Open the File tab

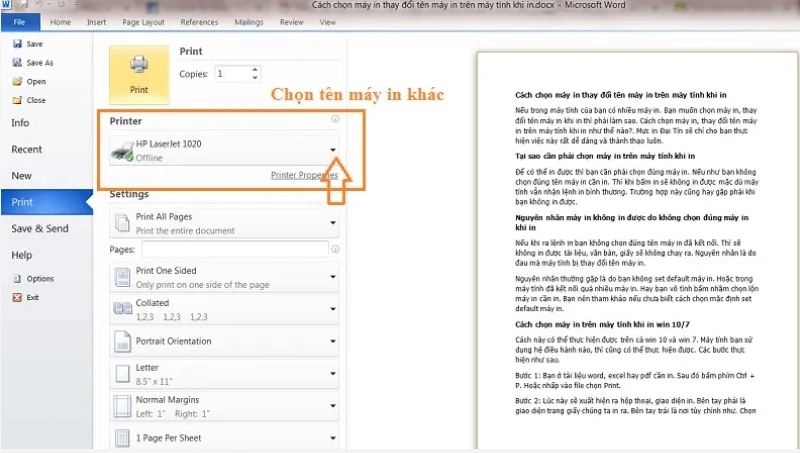pos(20,22)
